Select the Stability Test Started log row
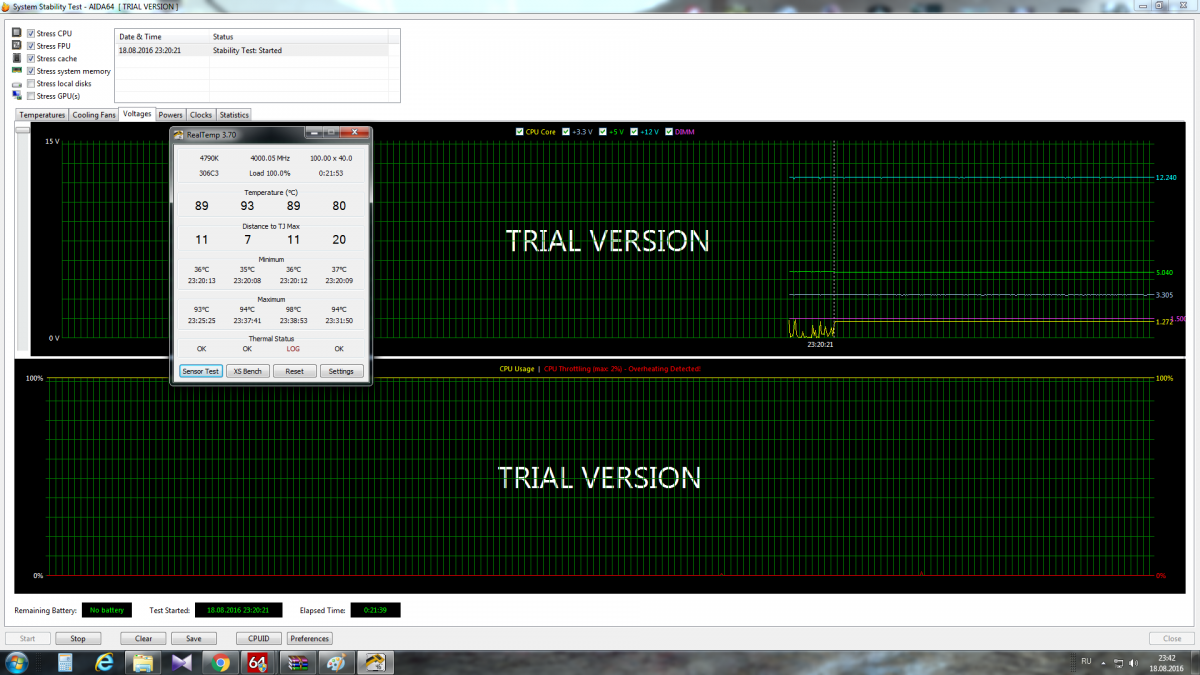 click(250, 50)
